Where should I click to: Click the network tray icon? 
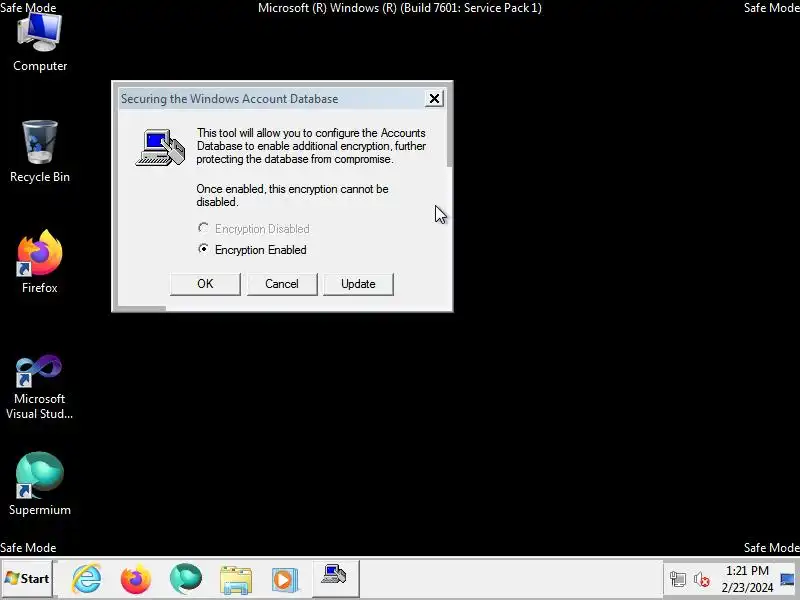[x=678, y=579]
